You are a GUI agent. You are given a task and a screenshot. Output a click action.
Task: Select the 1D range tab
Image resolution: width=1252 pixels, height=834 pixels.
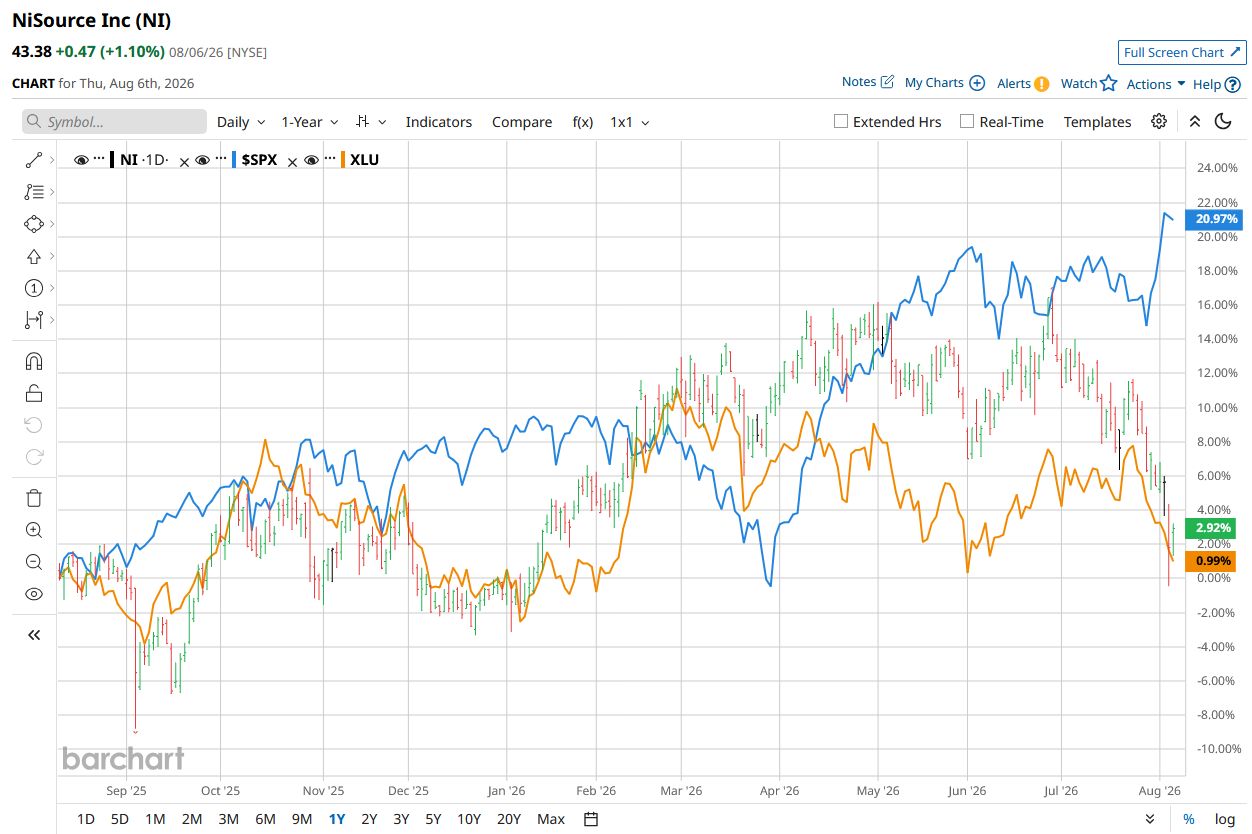(86, 819)
